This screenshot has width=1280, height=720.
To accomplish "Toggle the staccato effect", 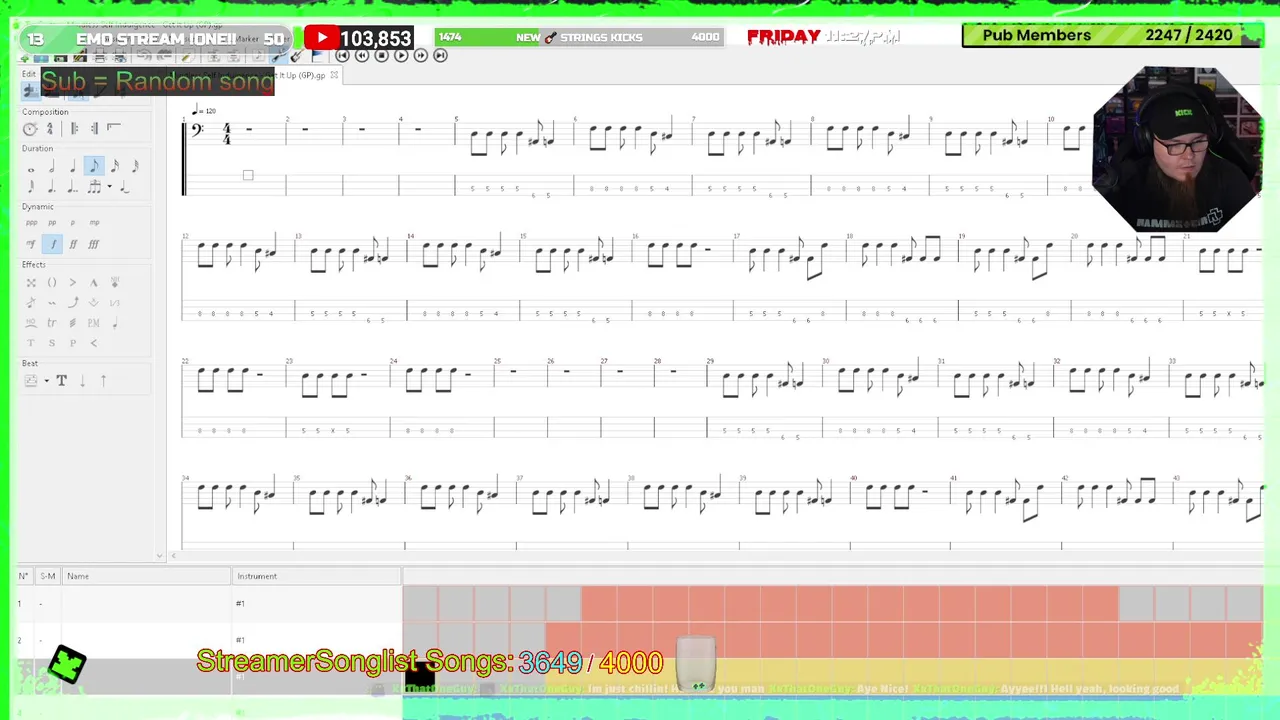I will pos(115,323).
